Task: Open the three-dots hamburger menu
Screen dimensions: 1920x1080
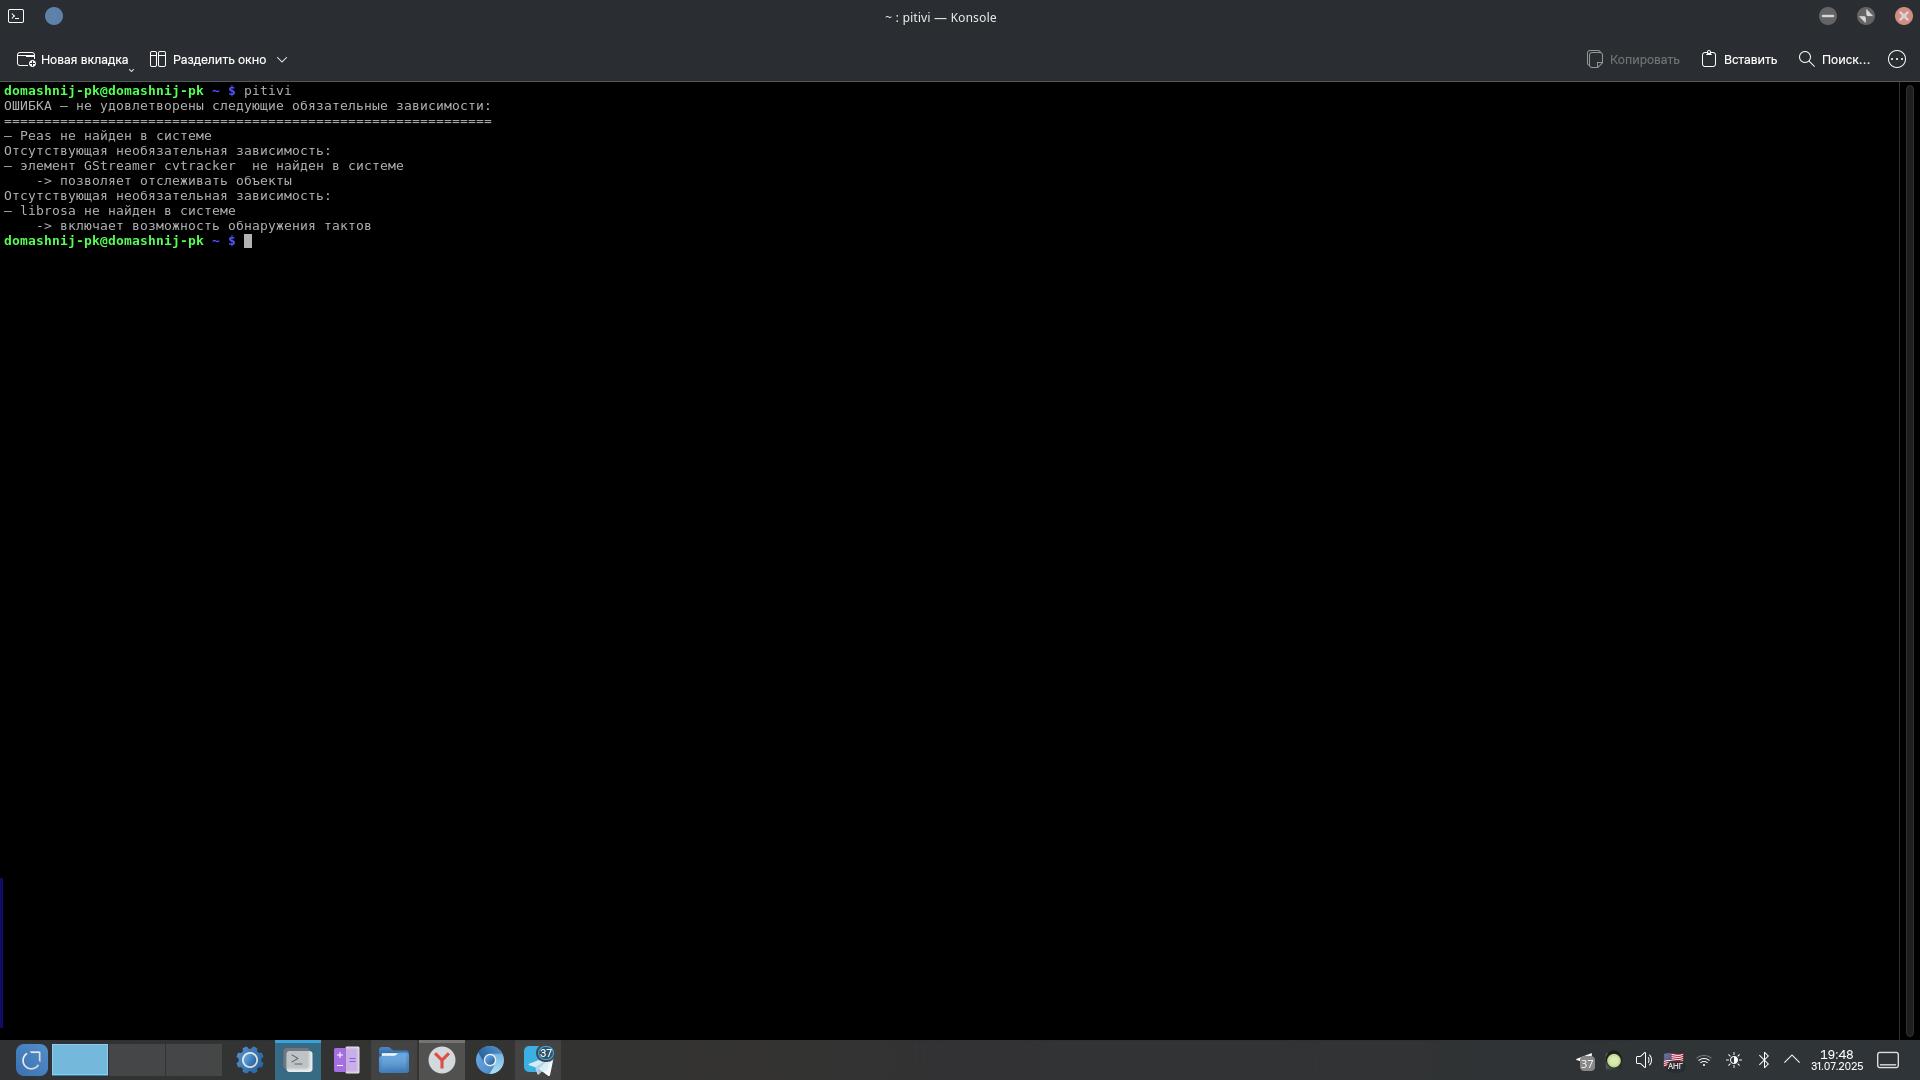Action: [1896, 60]
